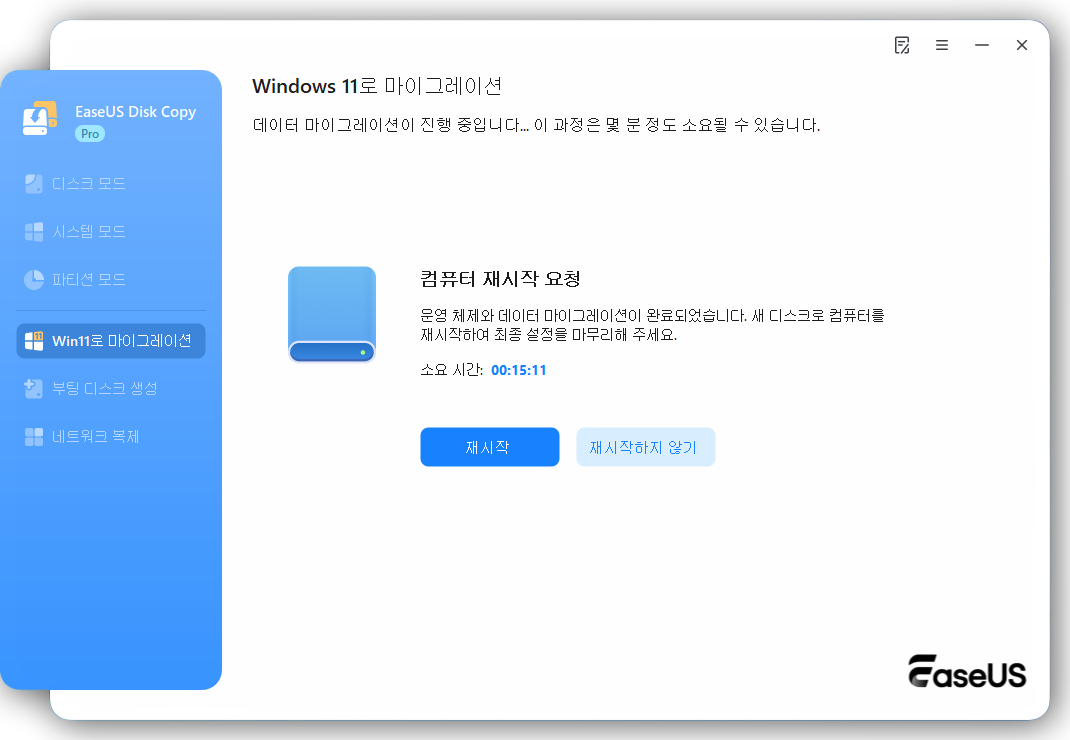The height and width of the screenshot is (740, 1070).
Task: Open the hamburger menu at top right
Action: pyautogui.click(x=941, y=45)
